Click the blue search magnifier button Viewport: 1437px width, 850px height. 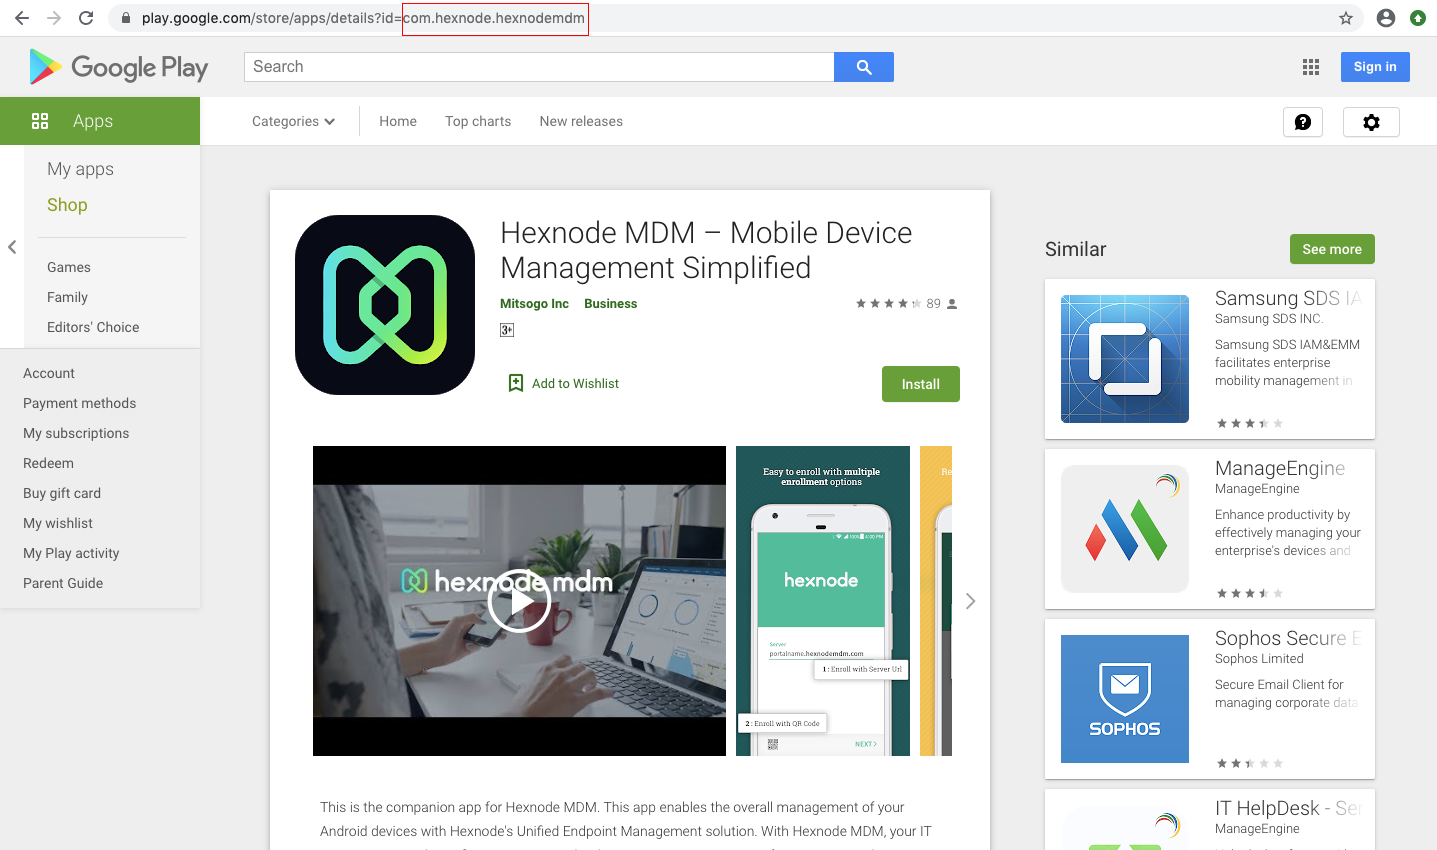coord(864,67)
